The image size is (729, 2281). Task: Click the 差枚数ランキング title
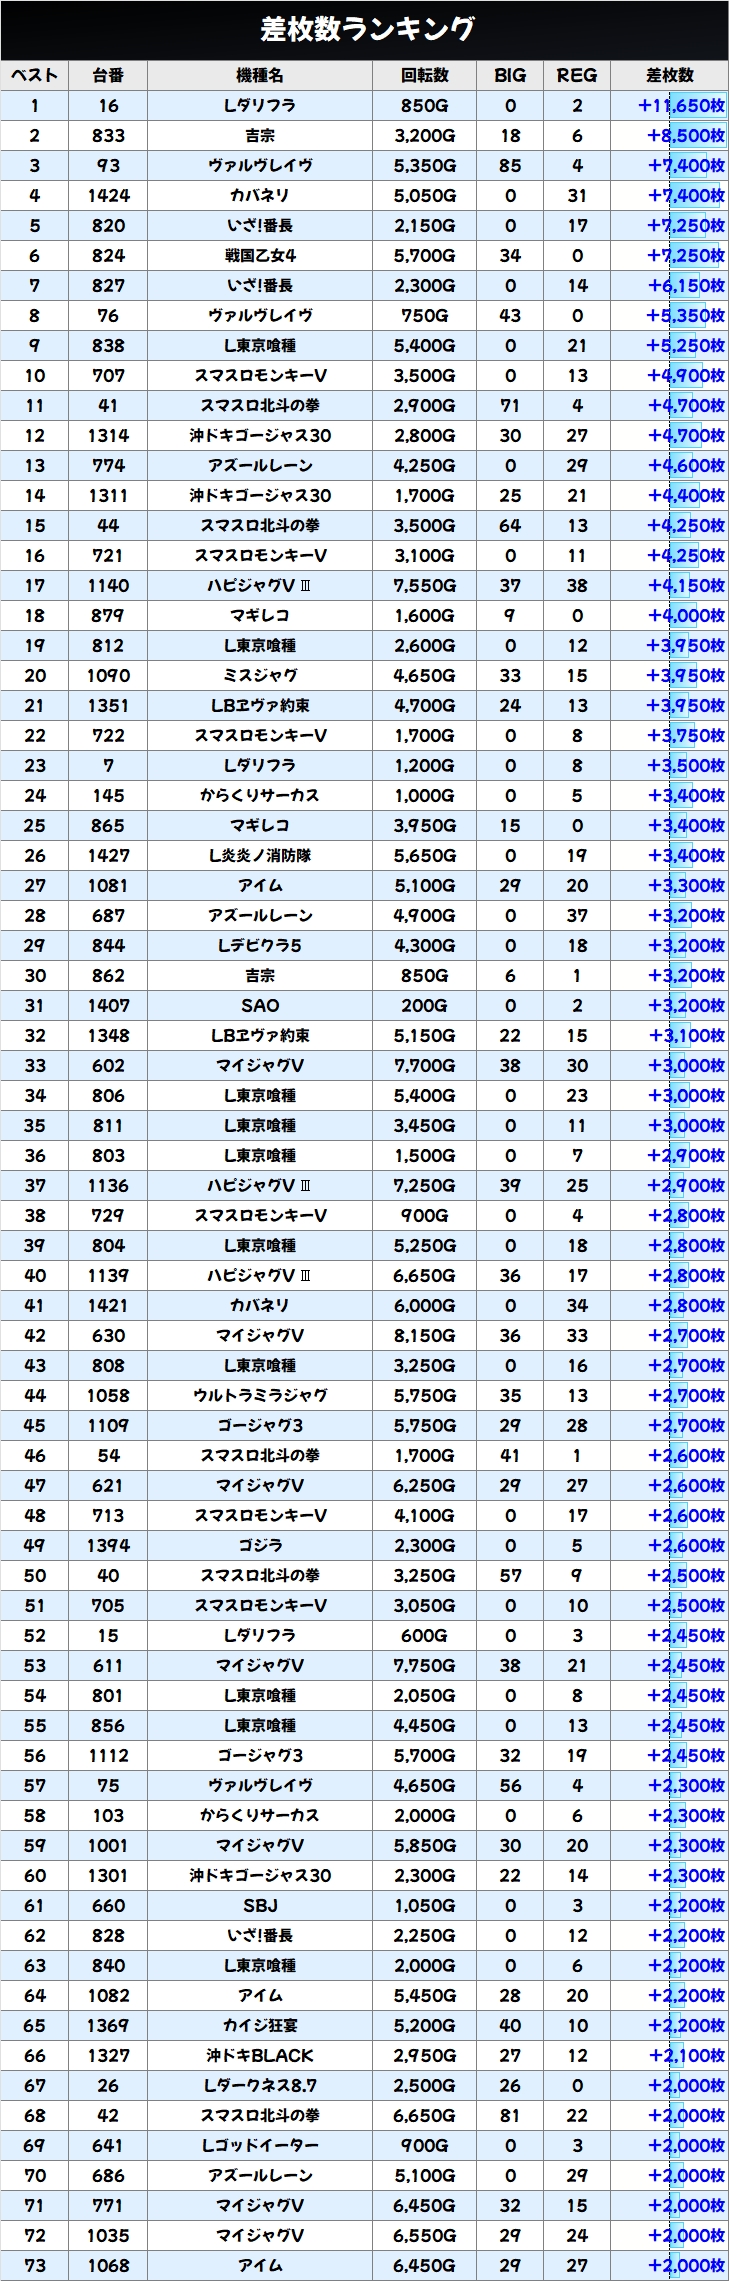pos(366,29)
